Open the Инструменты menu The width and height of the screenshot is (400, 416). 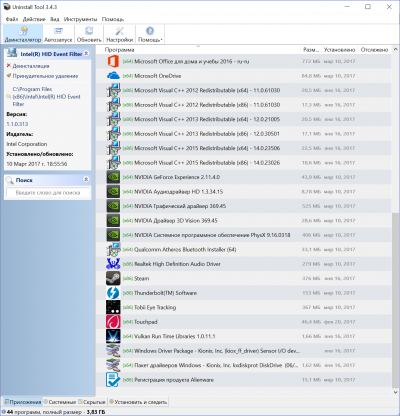click(x=80, y=19)
